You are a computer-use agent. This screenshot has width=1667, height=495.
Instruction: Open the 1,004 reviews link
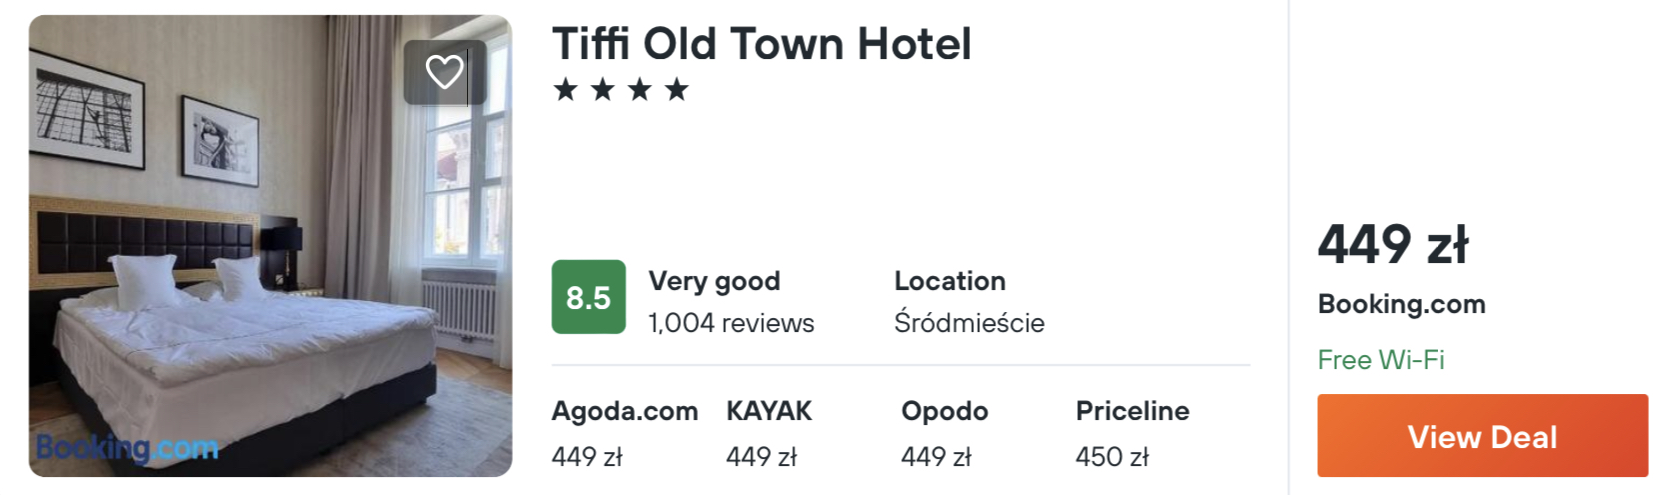(731, 323)
